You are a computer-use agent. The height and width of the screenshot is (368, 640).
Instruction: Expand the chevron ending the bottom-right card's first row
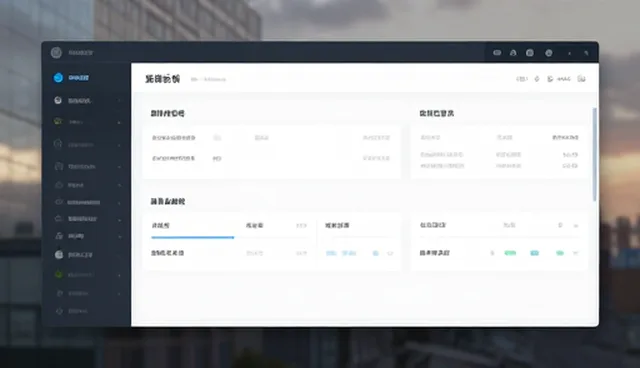click(576, 226)
